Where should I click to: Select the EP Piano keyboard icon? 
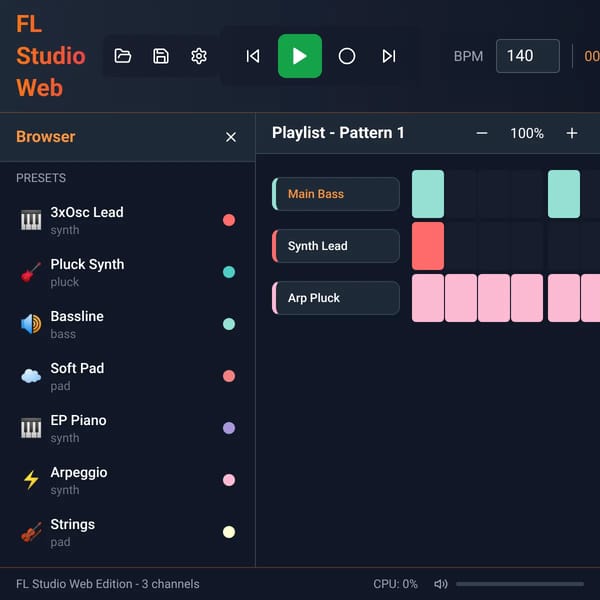tap(31, 428)
